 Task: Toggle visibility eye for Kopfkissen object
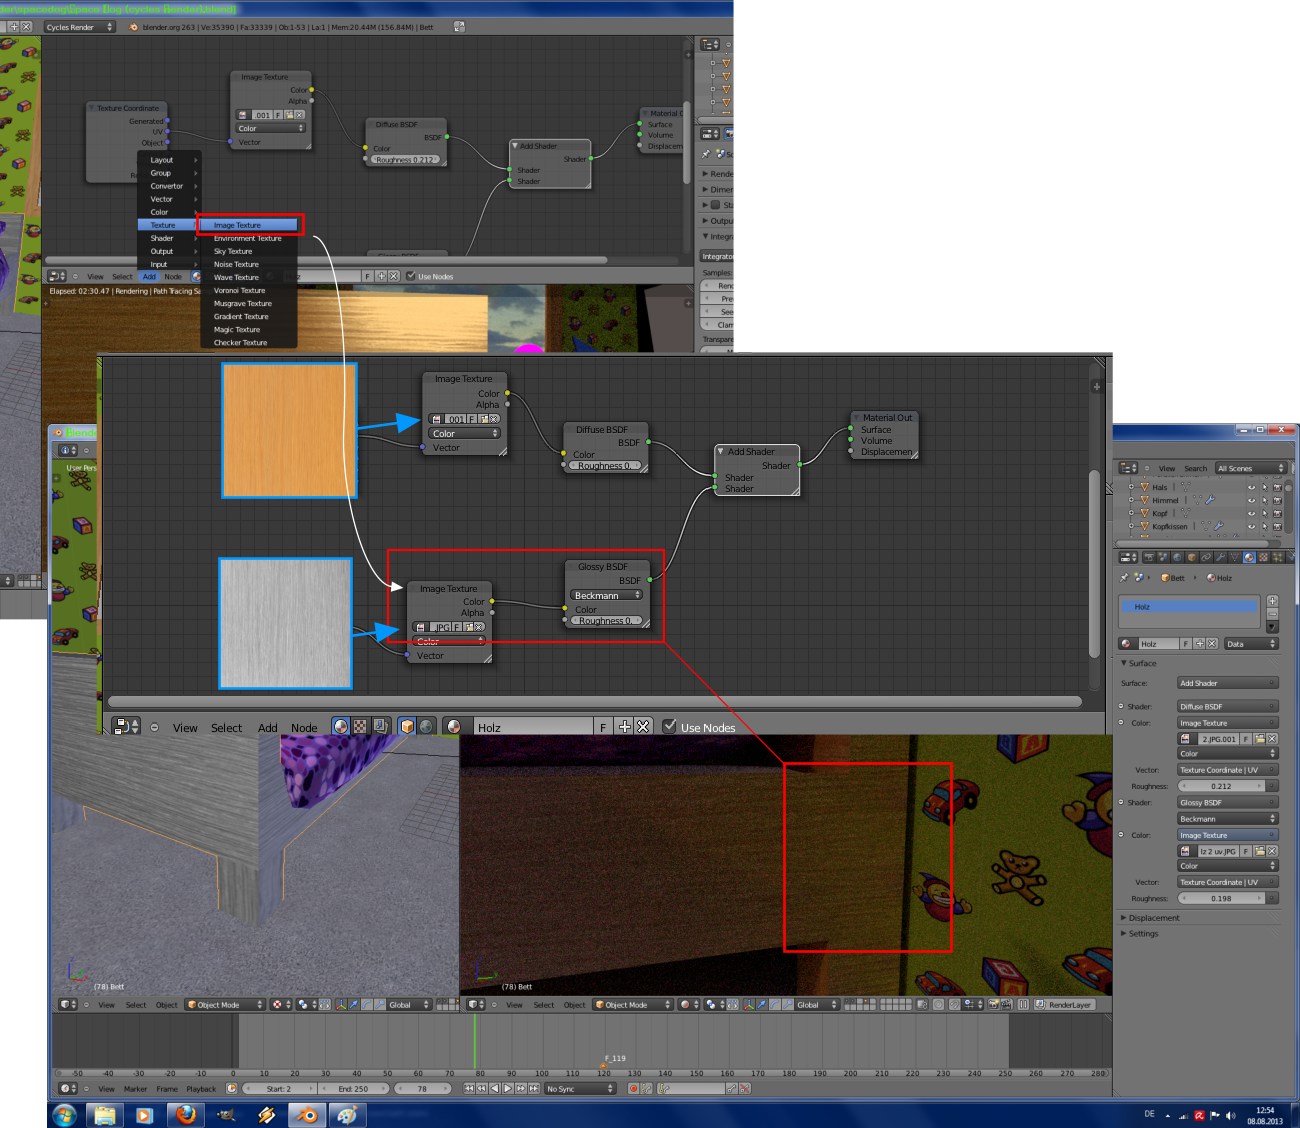pyautogui.click(x=1251, y=526)
